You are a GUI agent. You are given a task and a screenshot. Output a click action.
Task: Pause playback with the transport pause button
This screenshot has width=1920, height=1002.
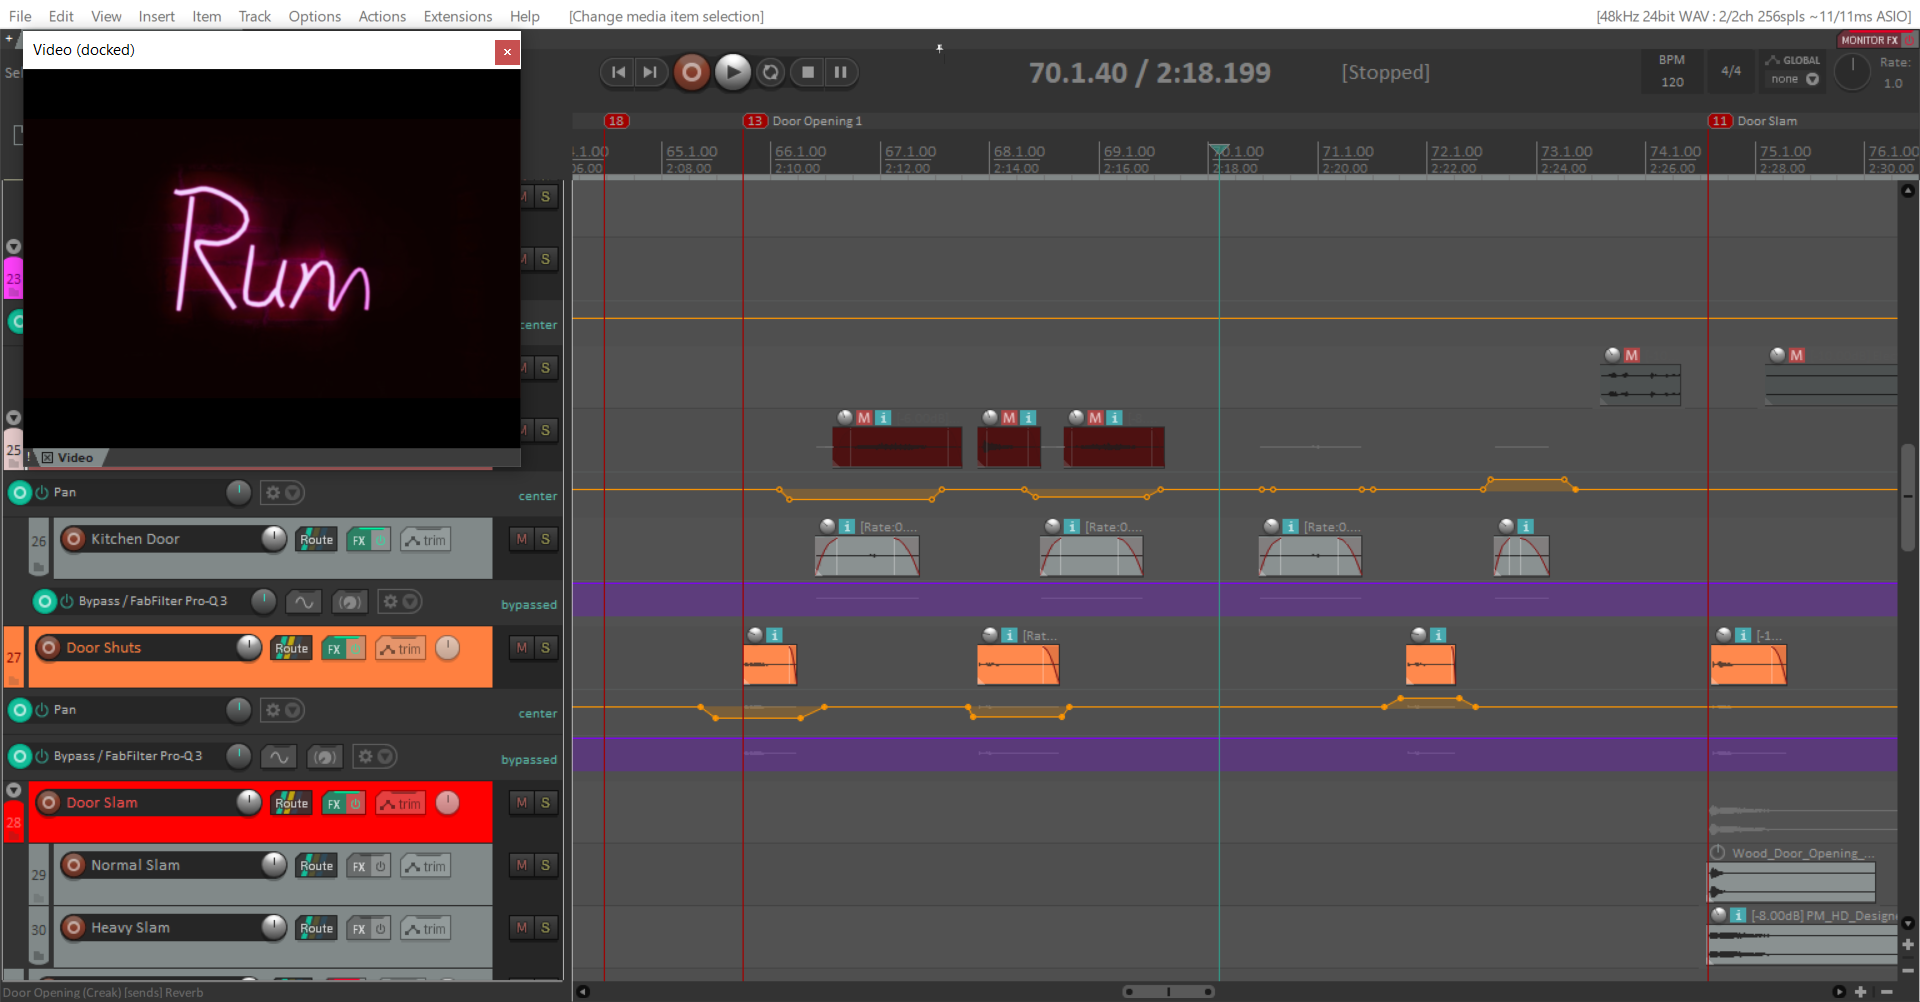tap(841, 72)
